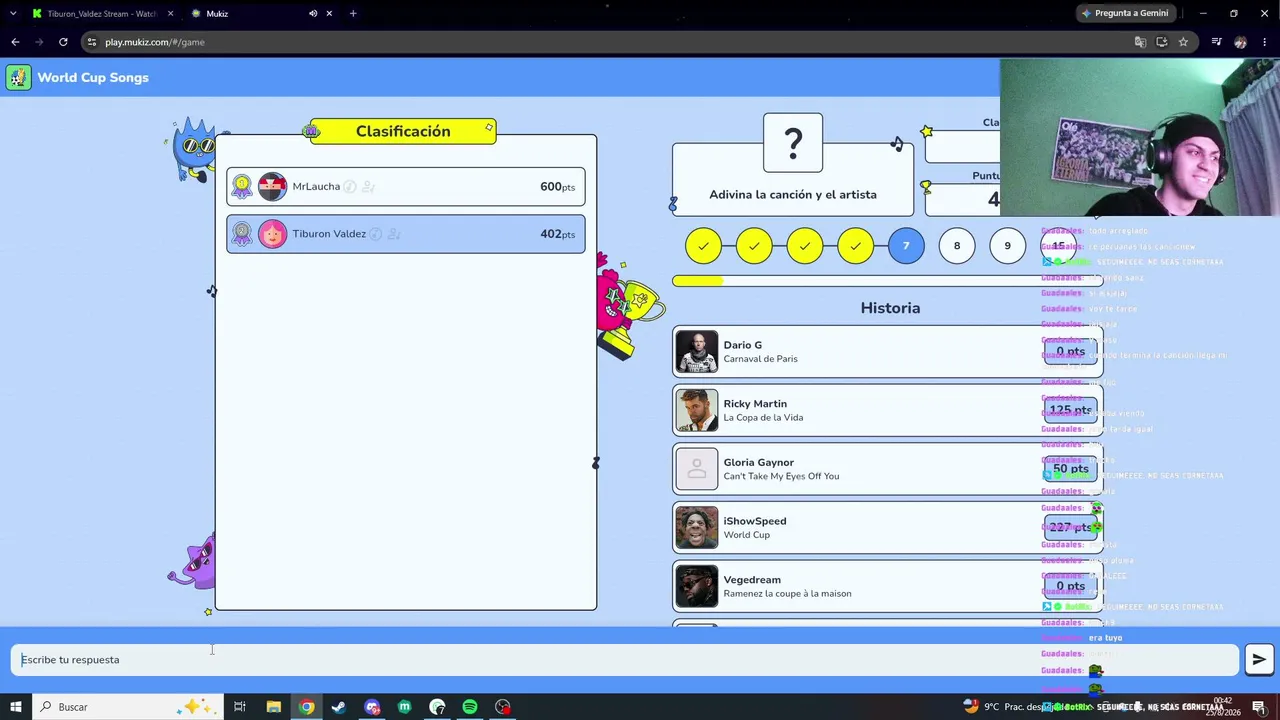Click the World Cup Songs quiz logo
1280x720 pixels.
[x=18, y=78]
